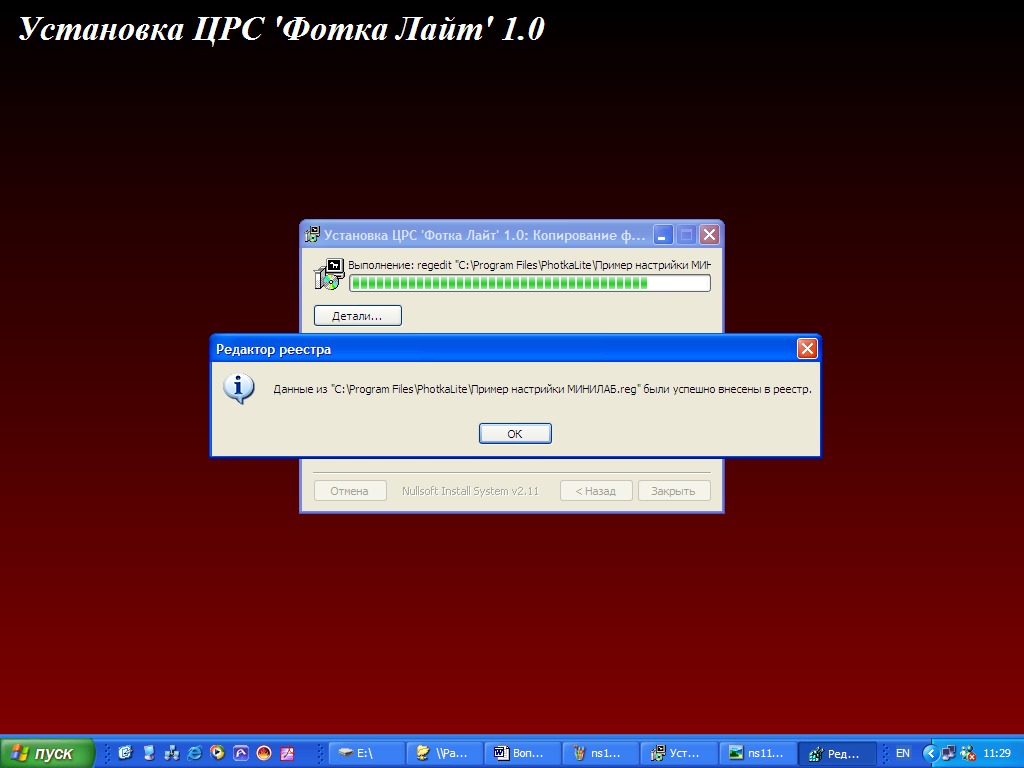Close the Редактор реестра message box

click(807, 349)
